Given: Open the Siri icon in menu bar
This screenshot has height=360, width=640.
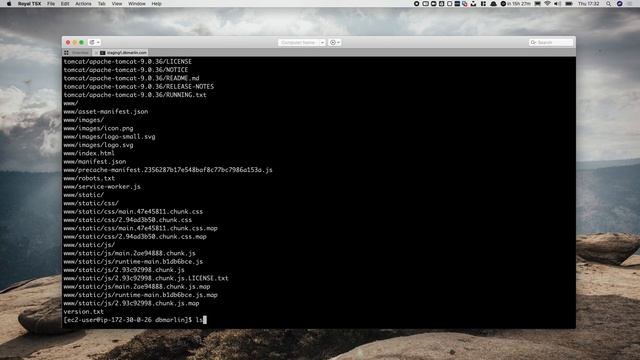Looking at the screenshot, I should click(619, 4).
